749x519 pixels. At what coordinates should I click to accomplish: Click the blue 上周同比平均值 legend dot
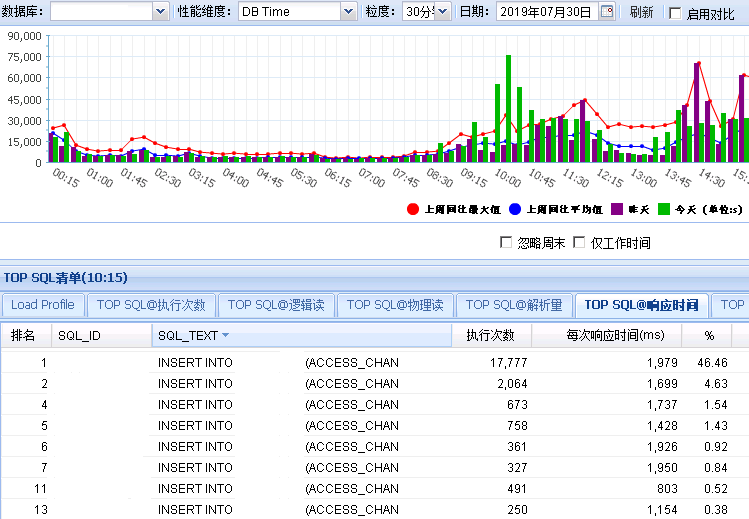click(x=515, y=209)
